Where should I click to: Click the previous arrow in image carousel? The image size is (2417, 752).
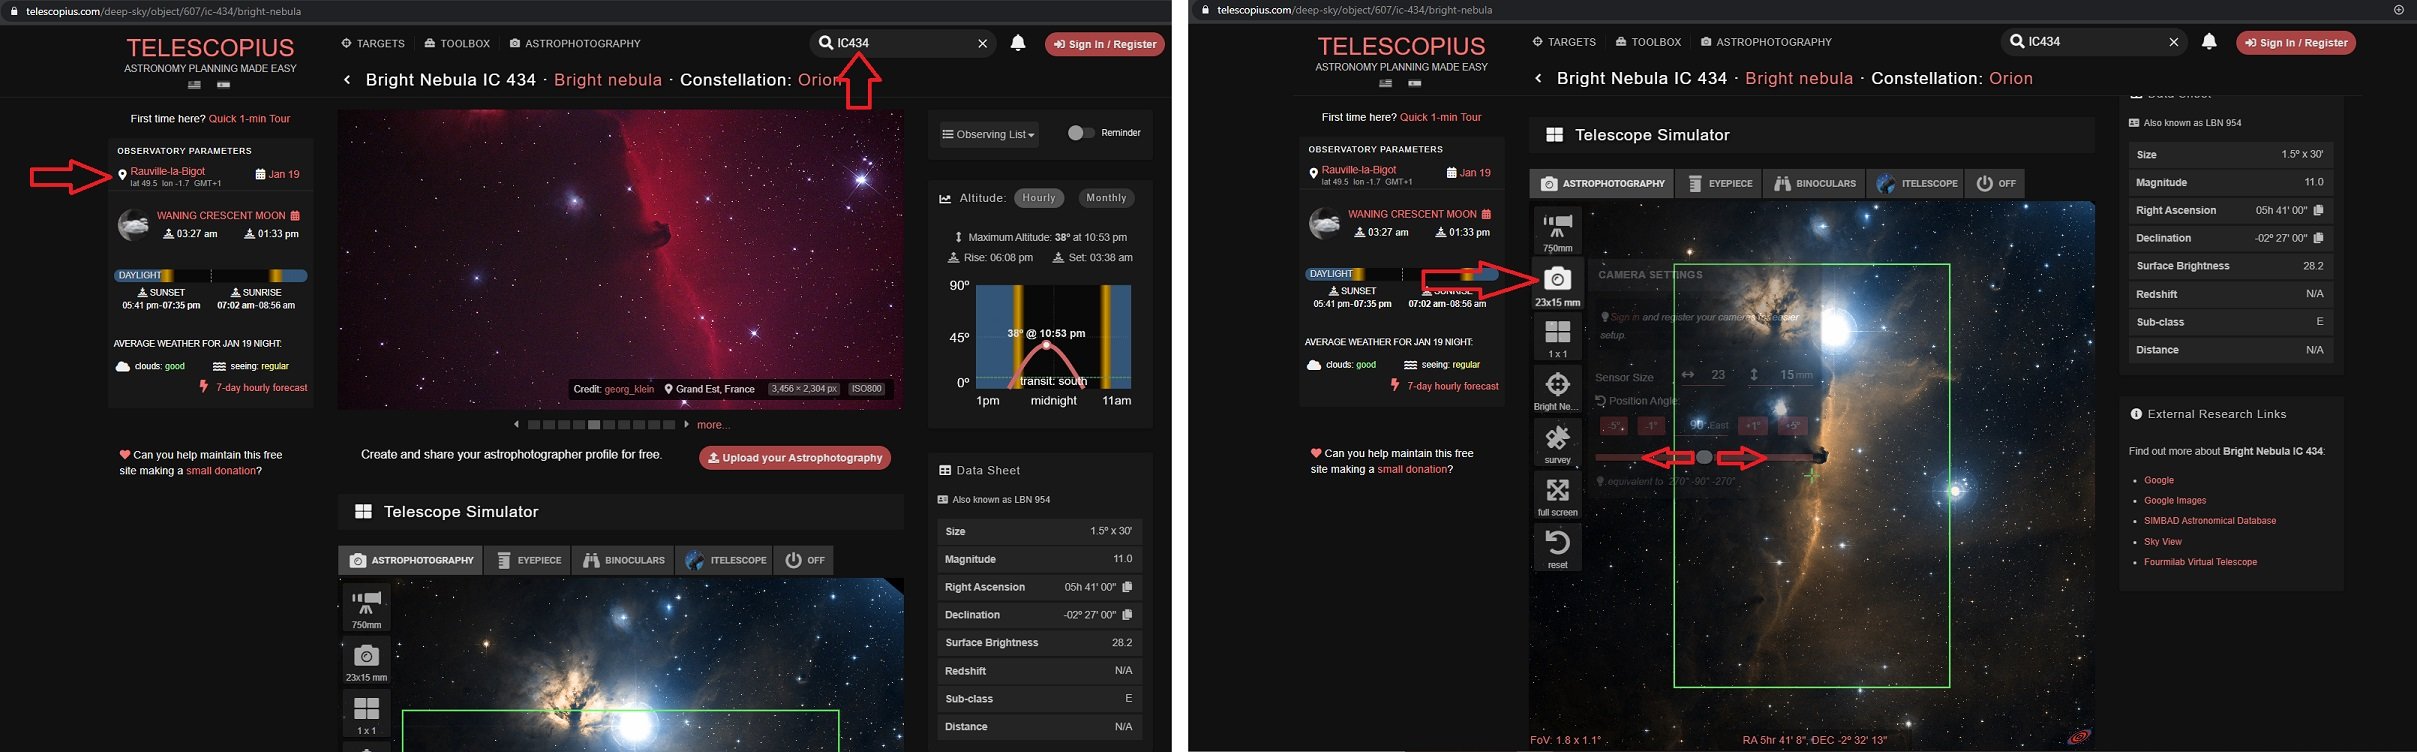point(516,425)
